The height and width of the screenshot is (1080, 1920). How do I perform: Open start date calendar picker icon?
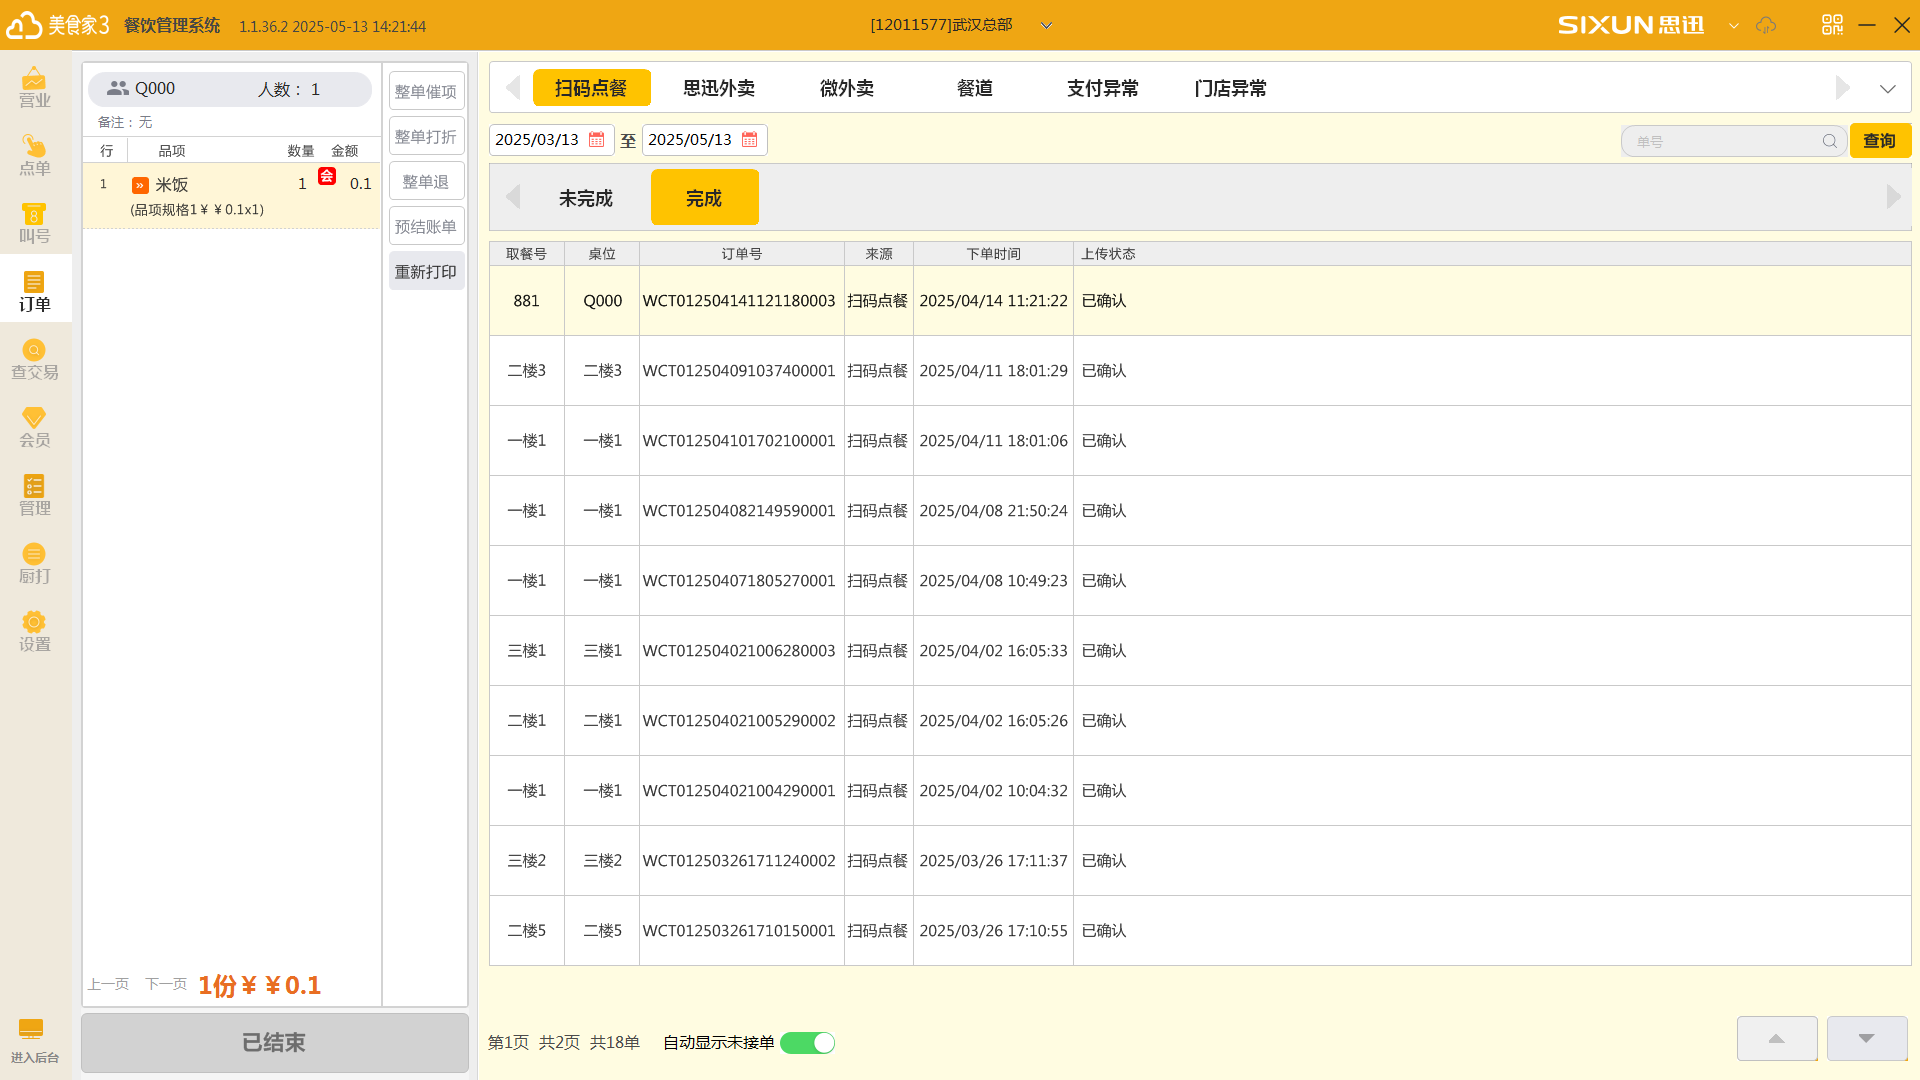597,140
